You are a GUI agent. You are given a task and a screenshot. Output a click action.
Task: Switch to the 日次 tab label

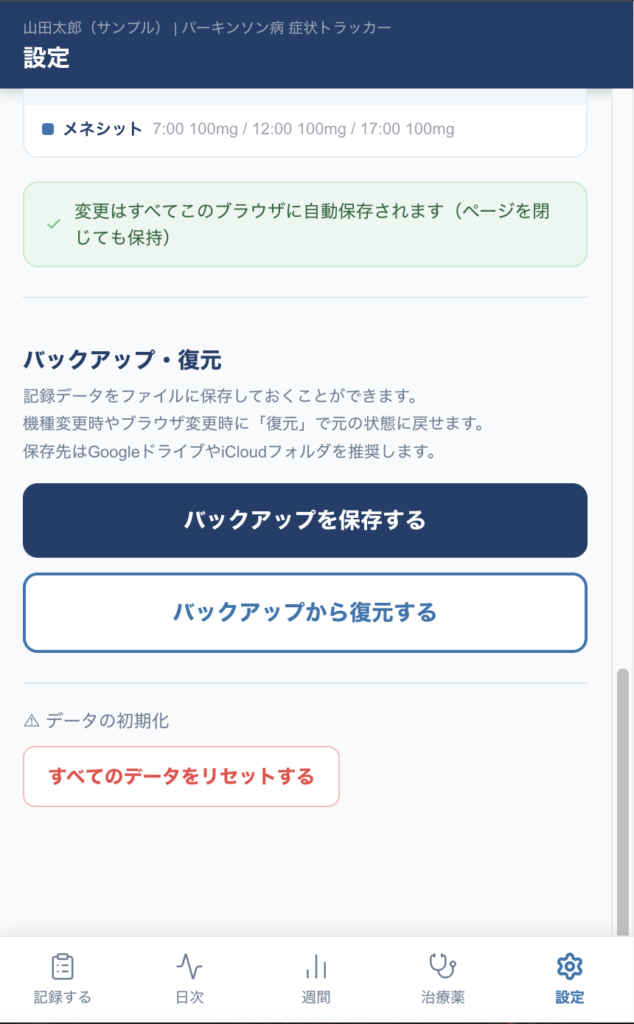[x=189, y=997]
